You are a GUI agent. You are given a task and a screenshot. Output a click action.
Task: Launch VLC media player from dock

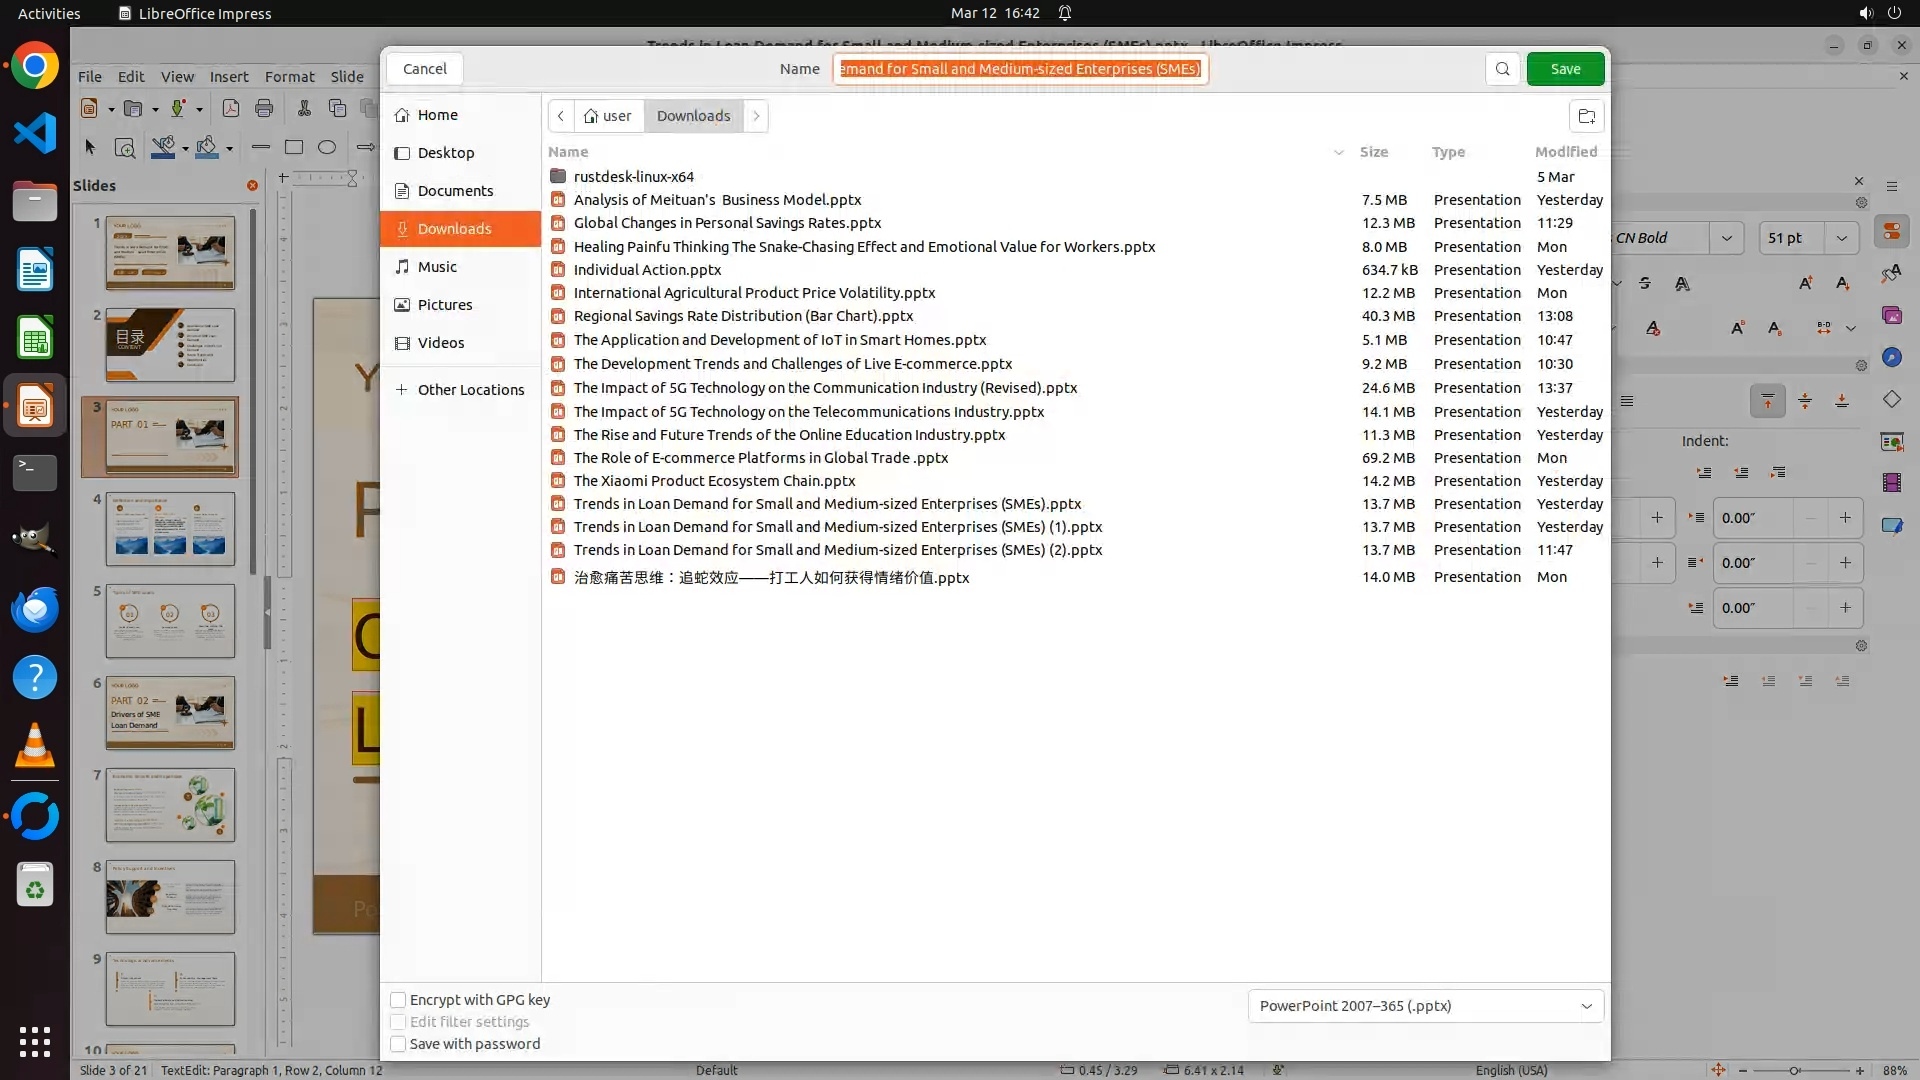click(x=35, y=746)
